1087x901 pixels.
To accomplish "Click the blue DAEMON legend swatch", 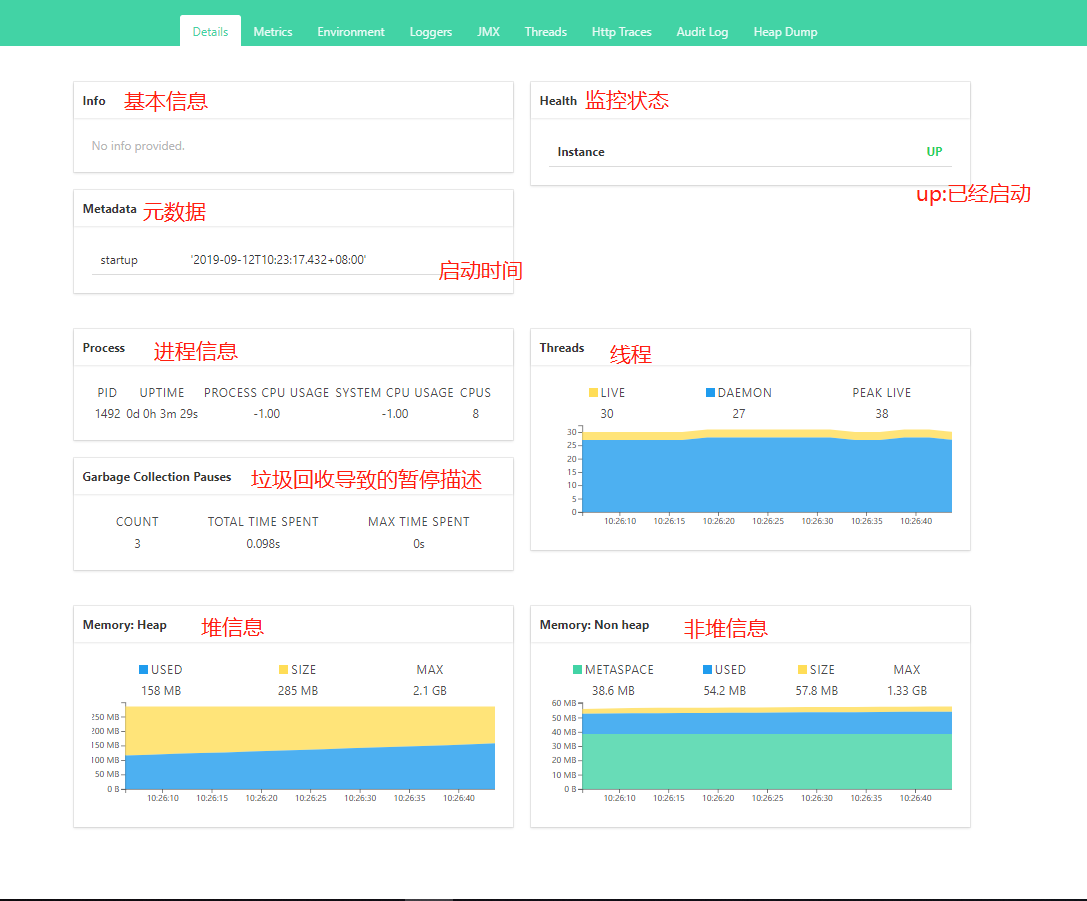I will (710, 393).
